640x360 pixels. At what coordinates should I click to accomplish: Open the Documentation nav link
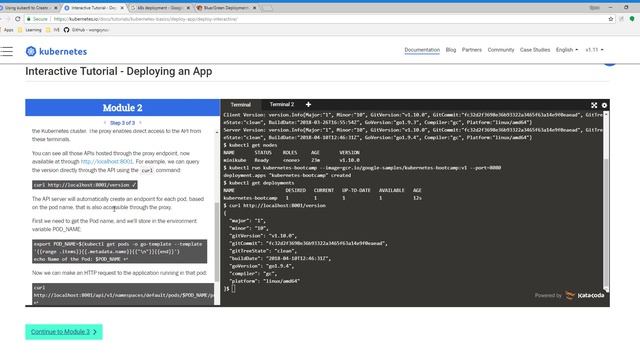(422, 50)
